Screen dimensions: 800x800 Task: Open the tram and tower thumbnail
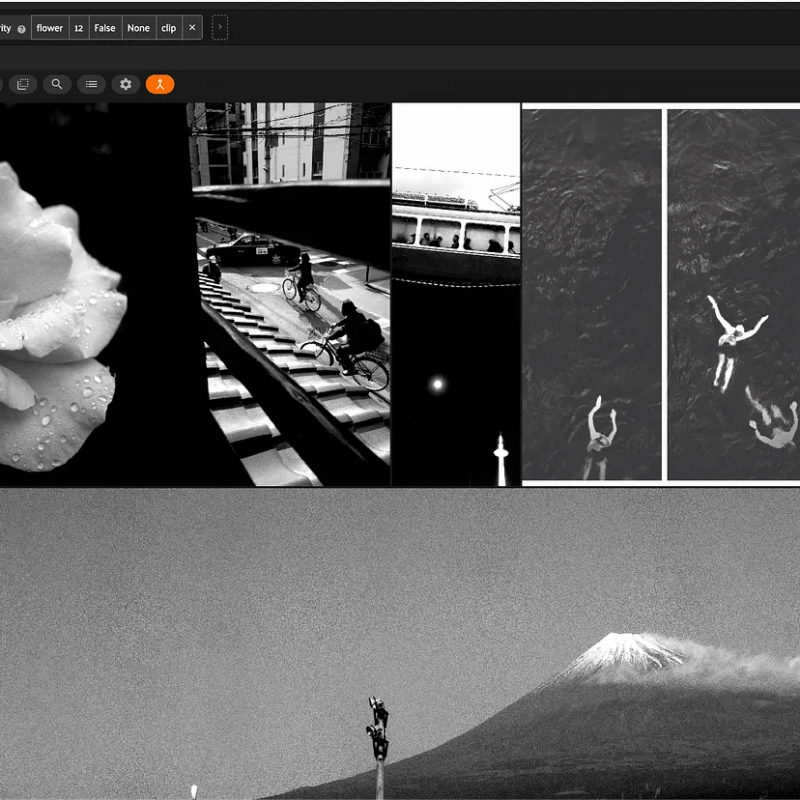[456, 294]
